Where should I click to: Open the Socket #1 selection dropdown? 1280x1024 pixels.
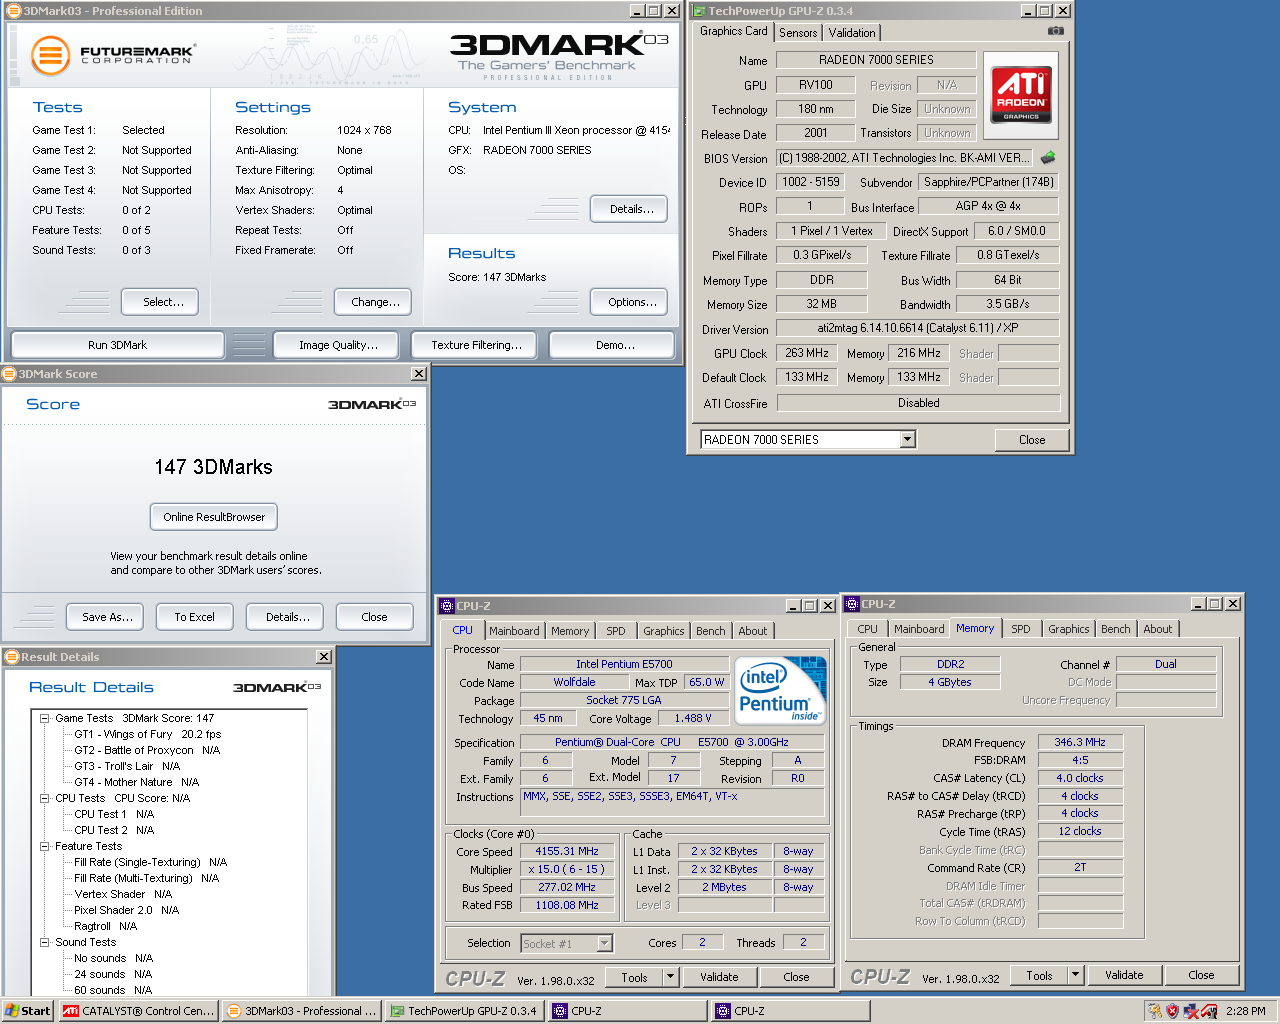(604, 943)
